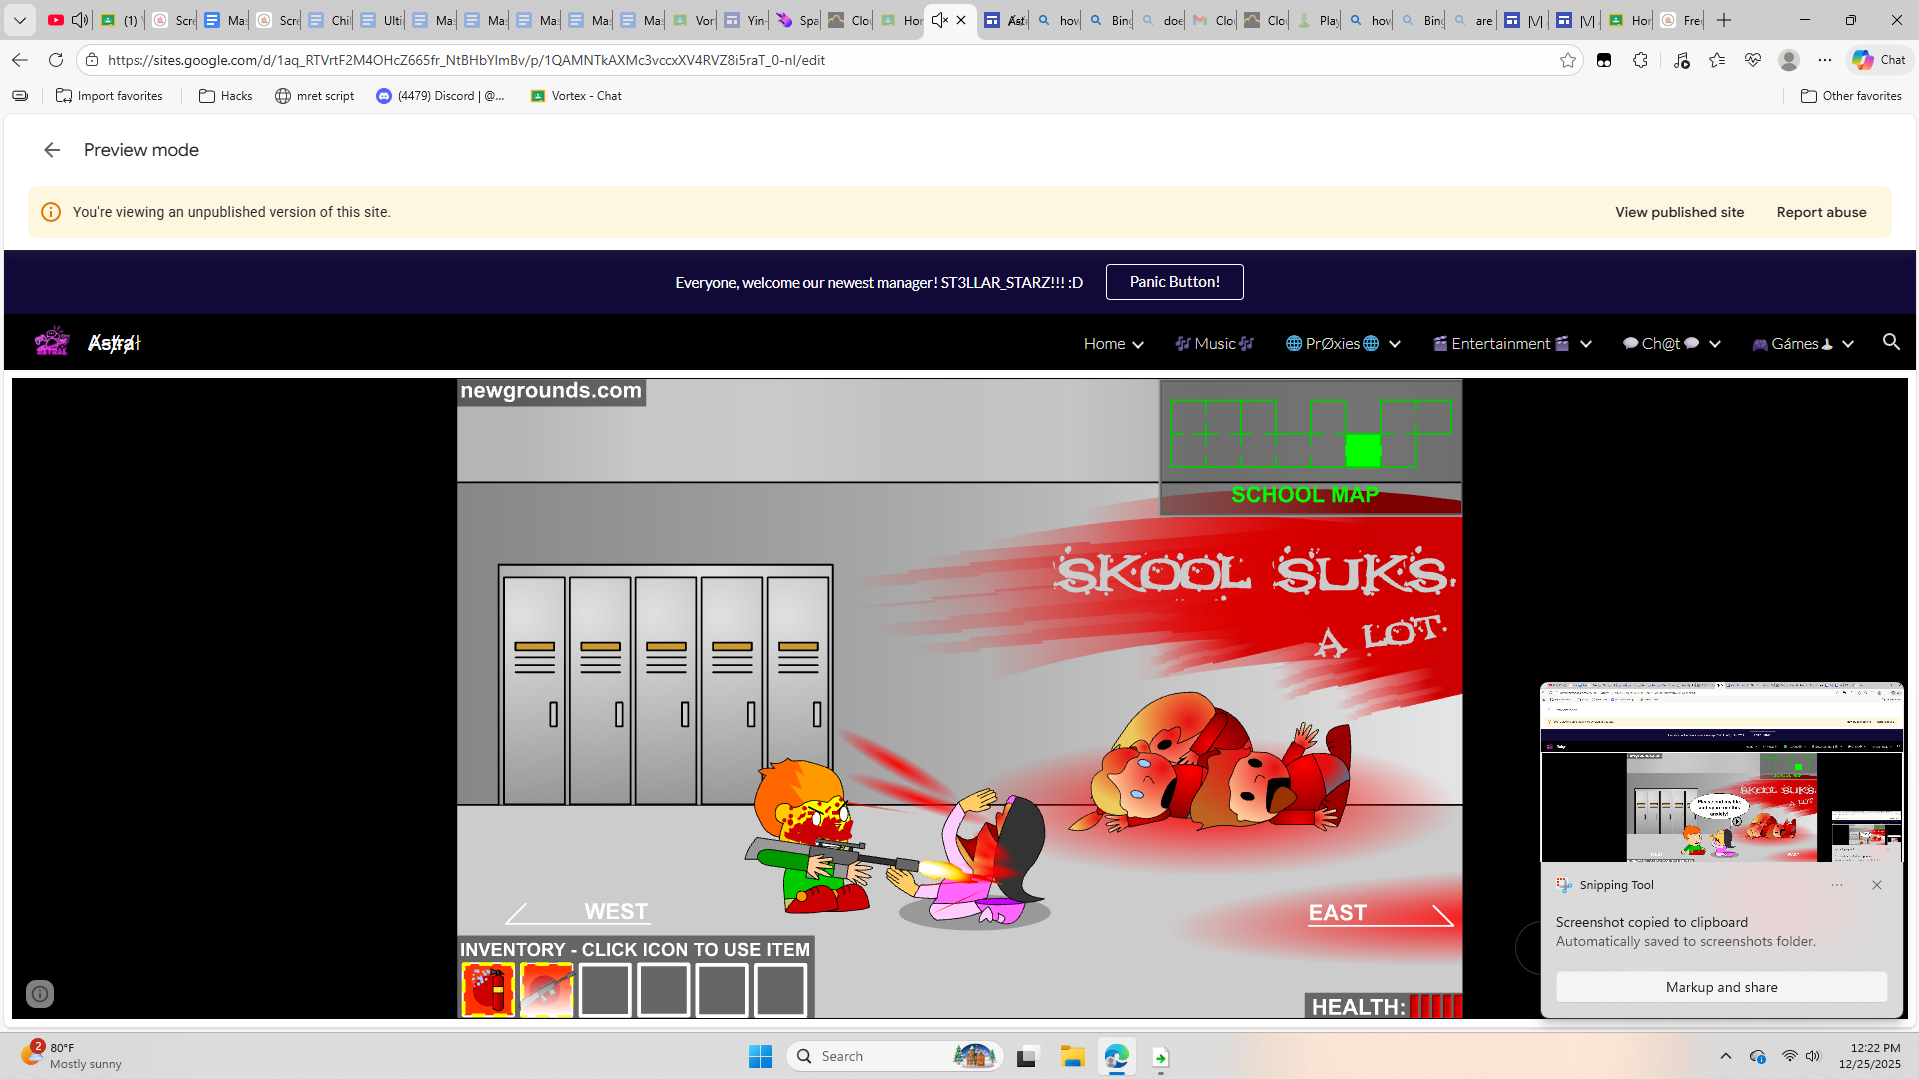Expand the Ch@t menu chevron
Screen dimensions: 1919x1079
coord(1715,344)
